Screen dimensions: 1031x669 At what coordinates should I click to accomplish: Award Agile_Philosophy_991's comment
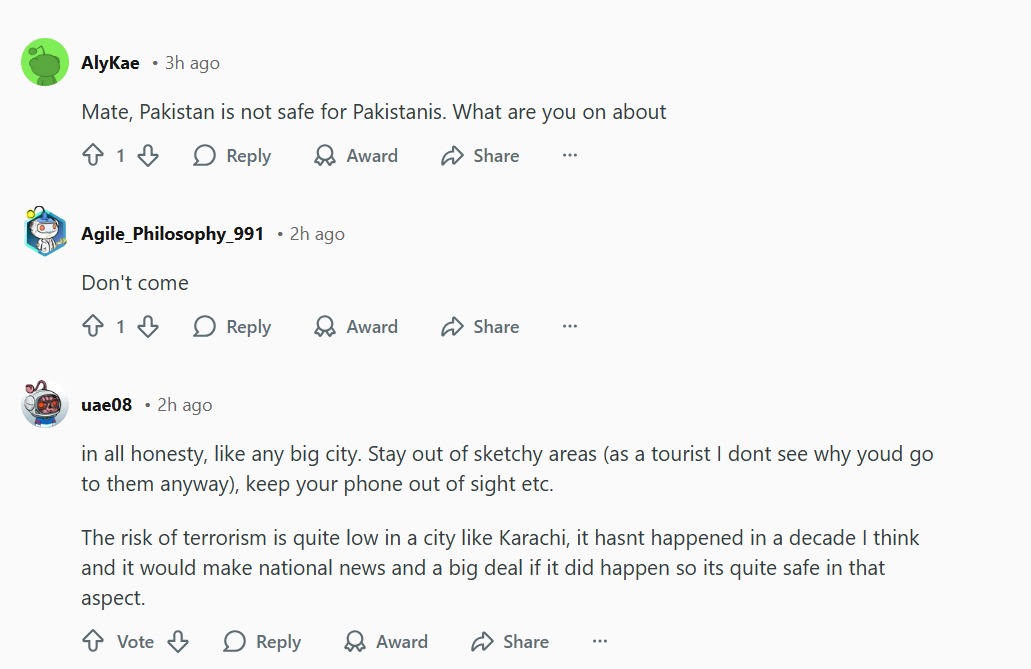tap(356, 327)
